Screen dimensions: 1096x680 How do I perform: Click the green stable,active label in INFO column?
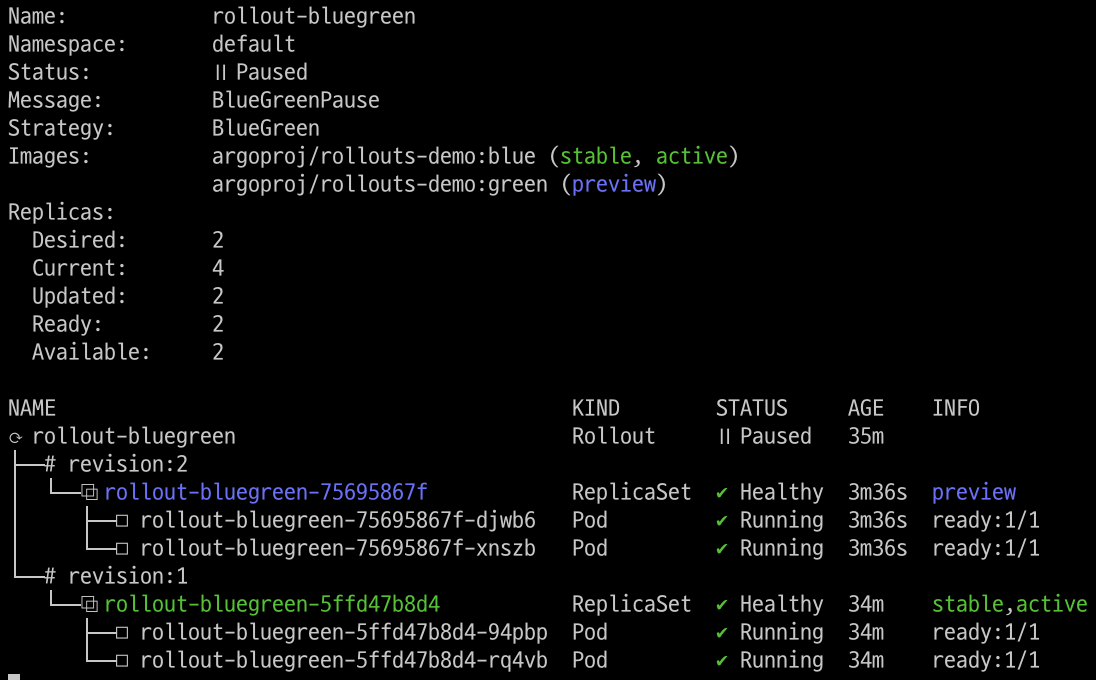coord(1009,604)
